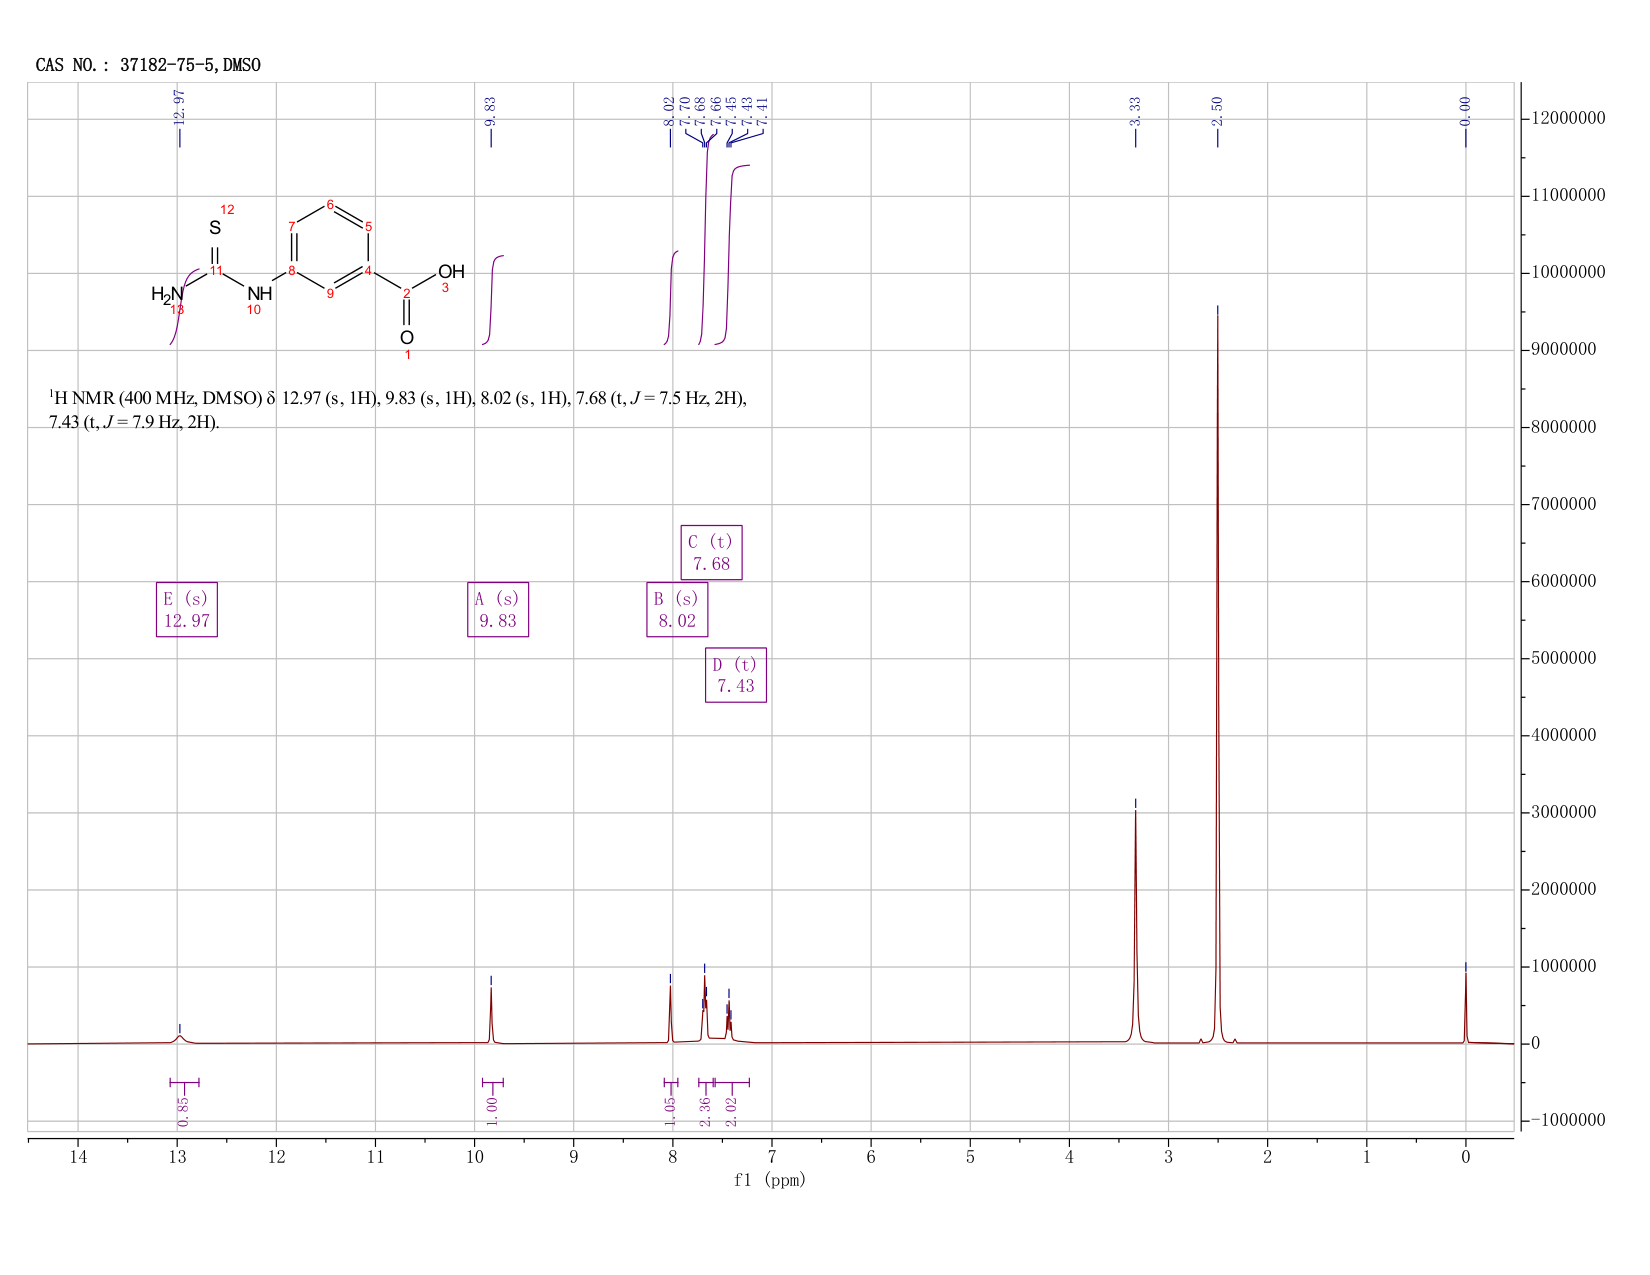Select the sulfur atom S in the structure
Screen dimensions: 1650x1275
click(215, 229)
